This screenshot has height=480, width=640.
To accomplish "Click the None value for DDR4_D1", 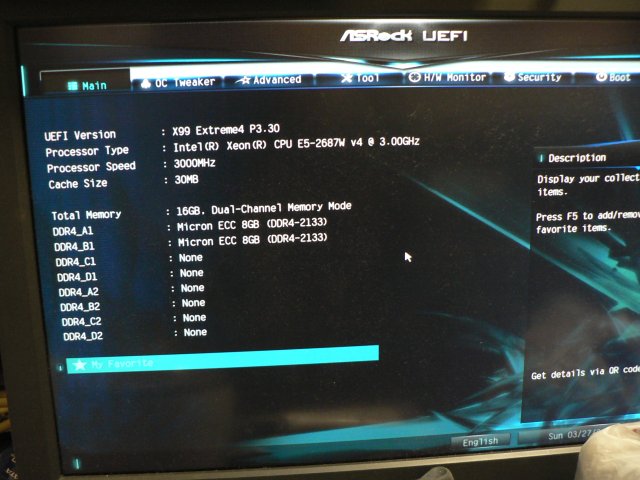I will pyautogui.click(x=191, y=273).
